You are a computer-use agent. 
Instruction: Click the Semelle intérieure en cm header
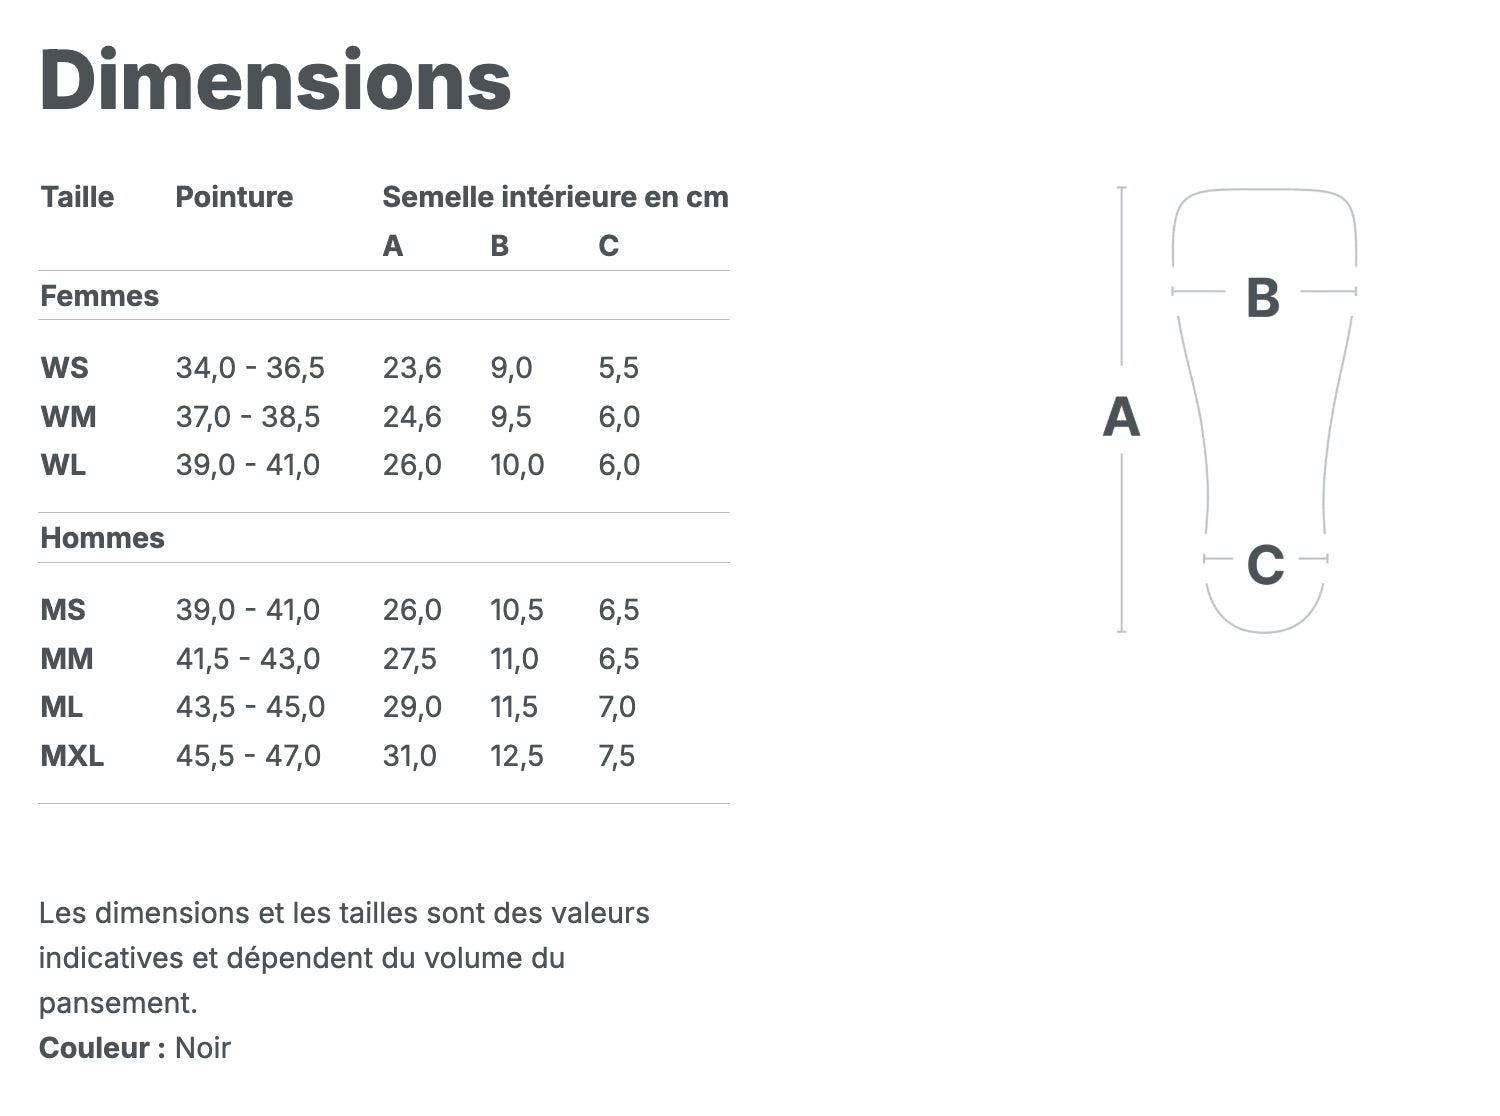click(x=555, y=197)
